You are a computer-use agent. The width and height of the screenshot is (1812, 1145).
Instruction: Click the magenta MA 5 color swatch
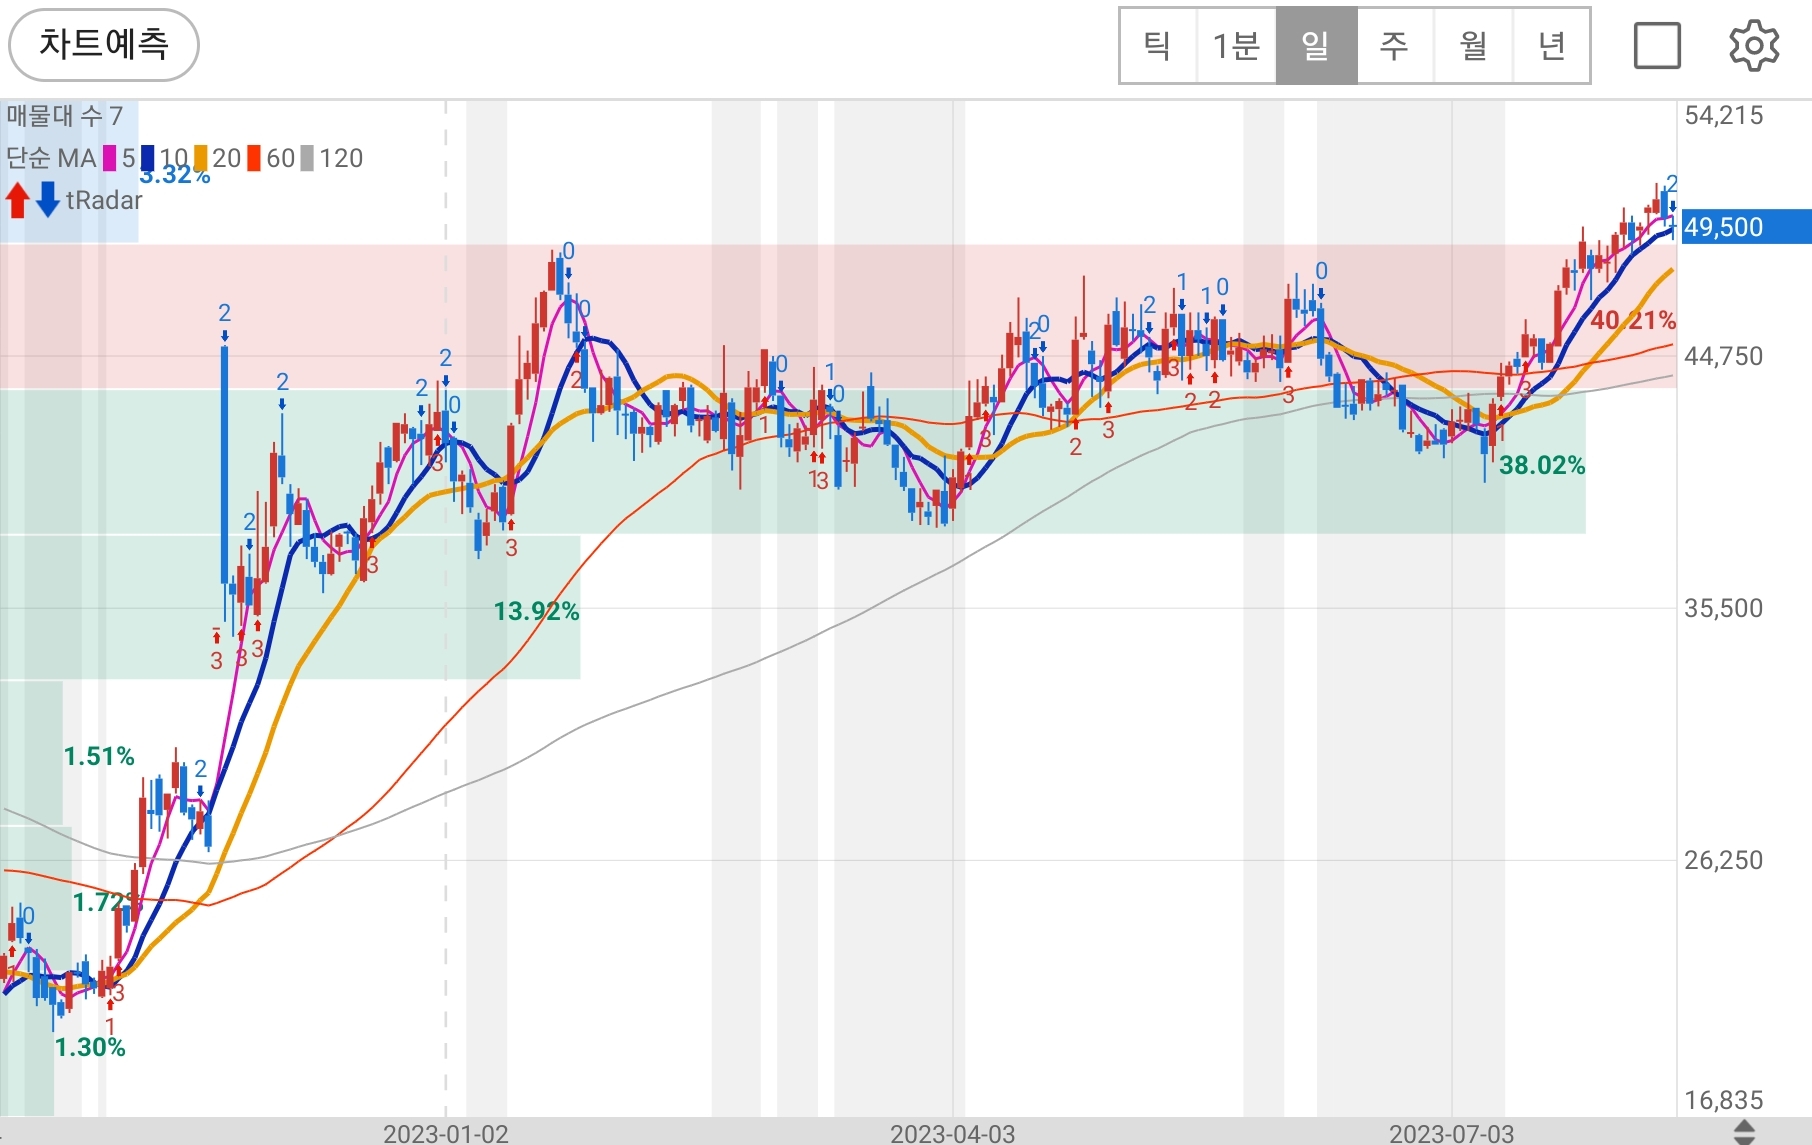coord(110,158)
